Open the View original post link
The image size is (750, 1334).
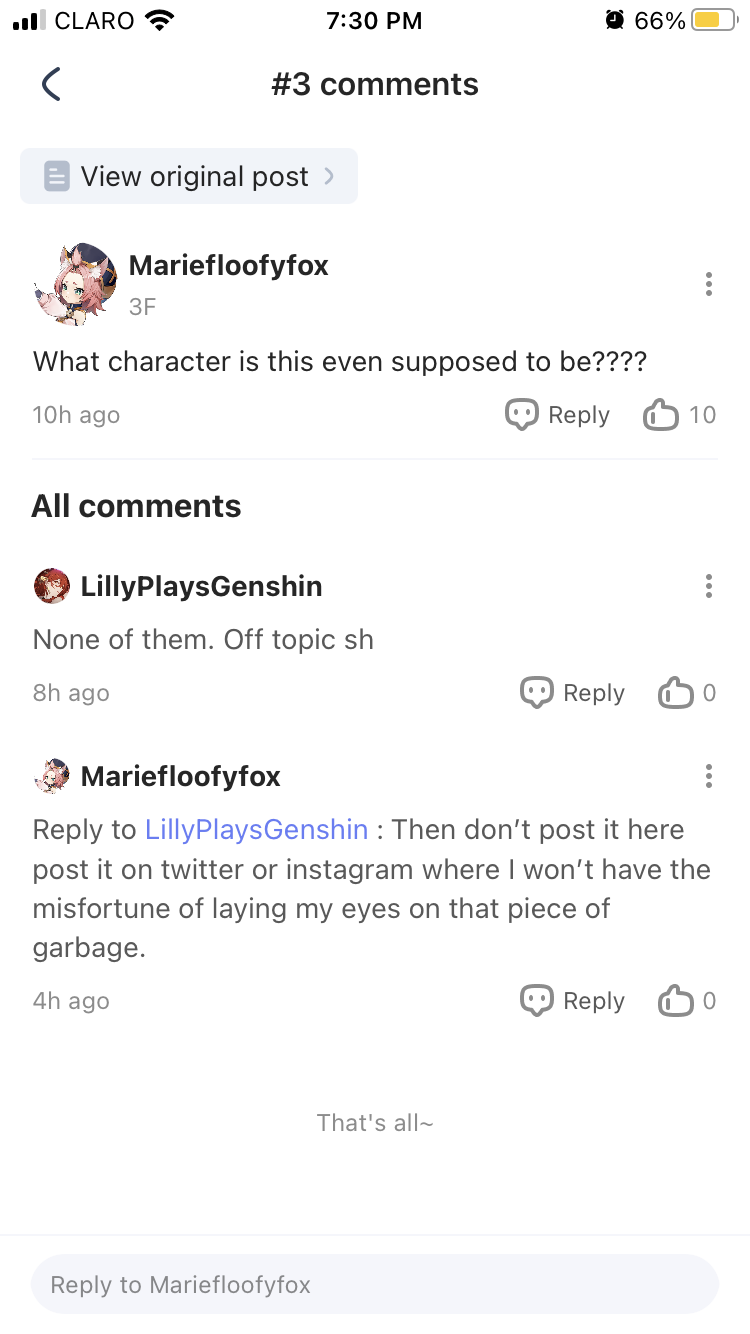(x=190, y=177)
